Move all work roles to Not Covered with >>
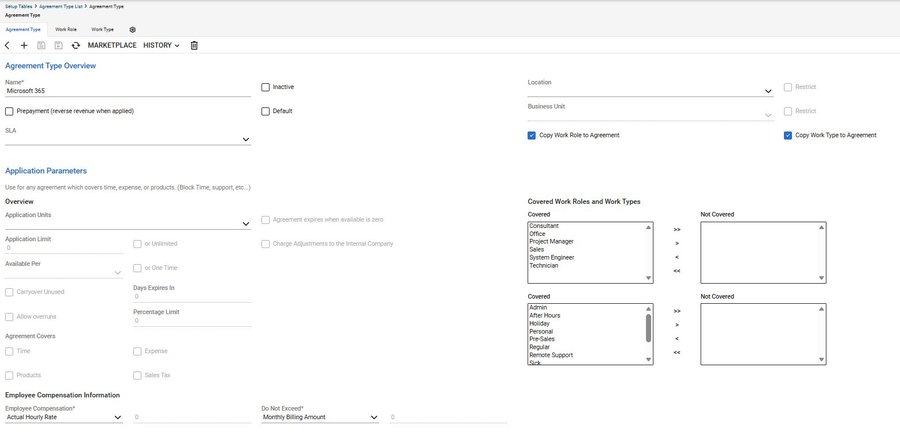Image resolution: width=900 pixels, height=437 pixels. click(x=677, y=230)
